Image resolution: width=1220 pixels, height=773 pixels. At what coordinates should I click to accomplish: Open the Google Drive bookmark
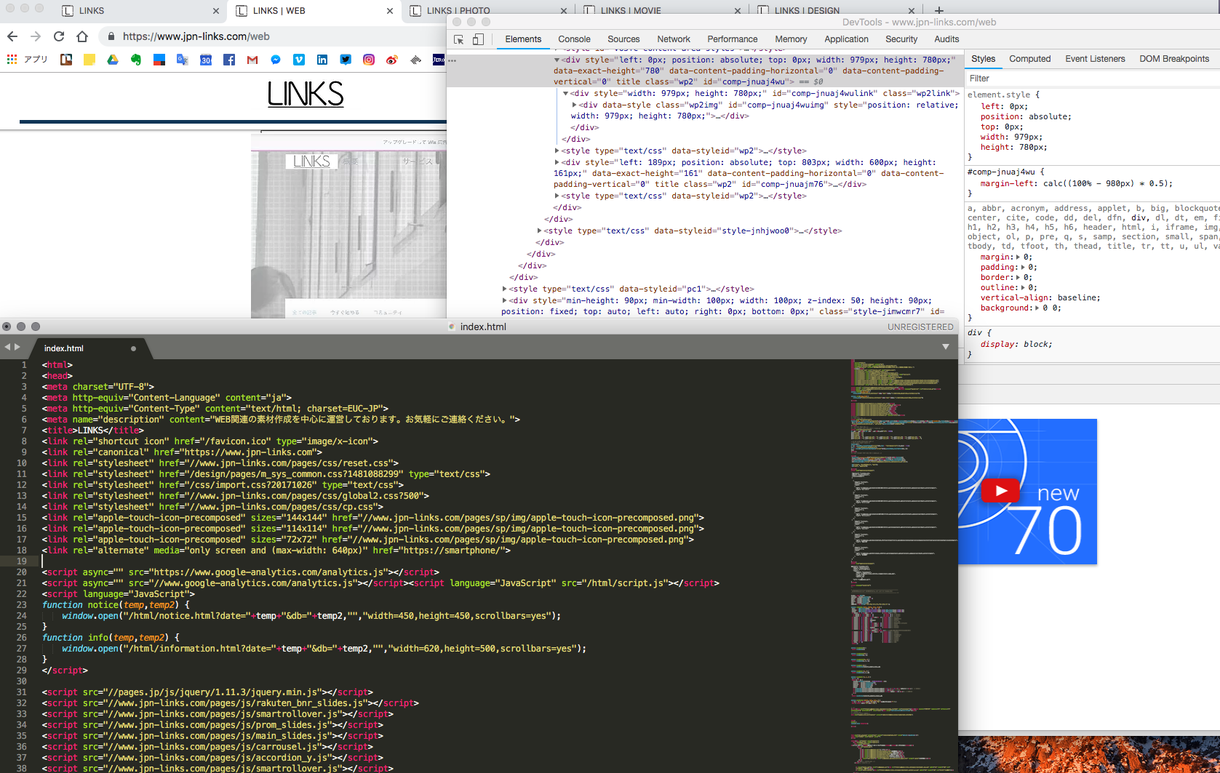[x=112, y=60]
